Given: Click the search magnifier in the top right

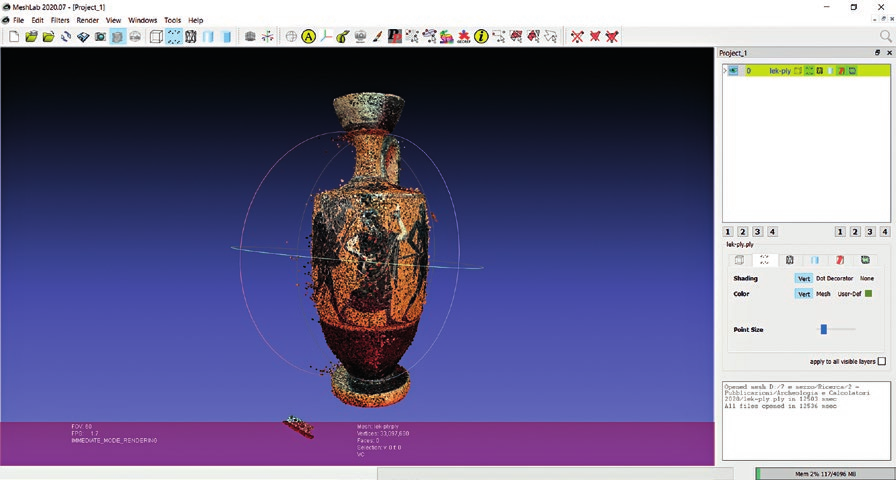Looking at the screenshot, I should [885, 37].
